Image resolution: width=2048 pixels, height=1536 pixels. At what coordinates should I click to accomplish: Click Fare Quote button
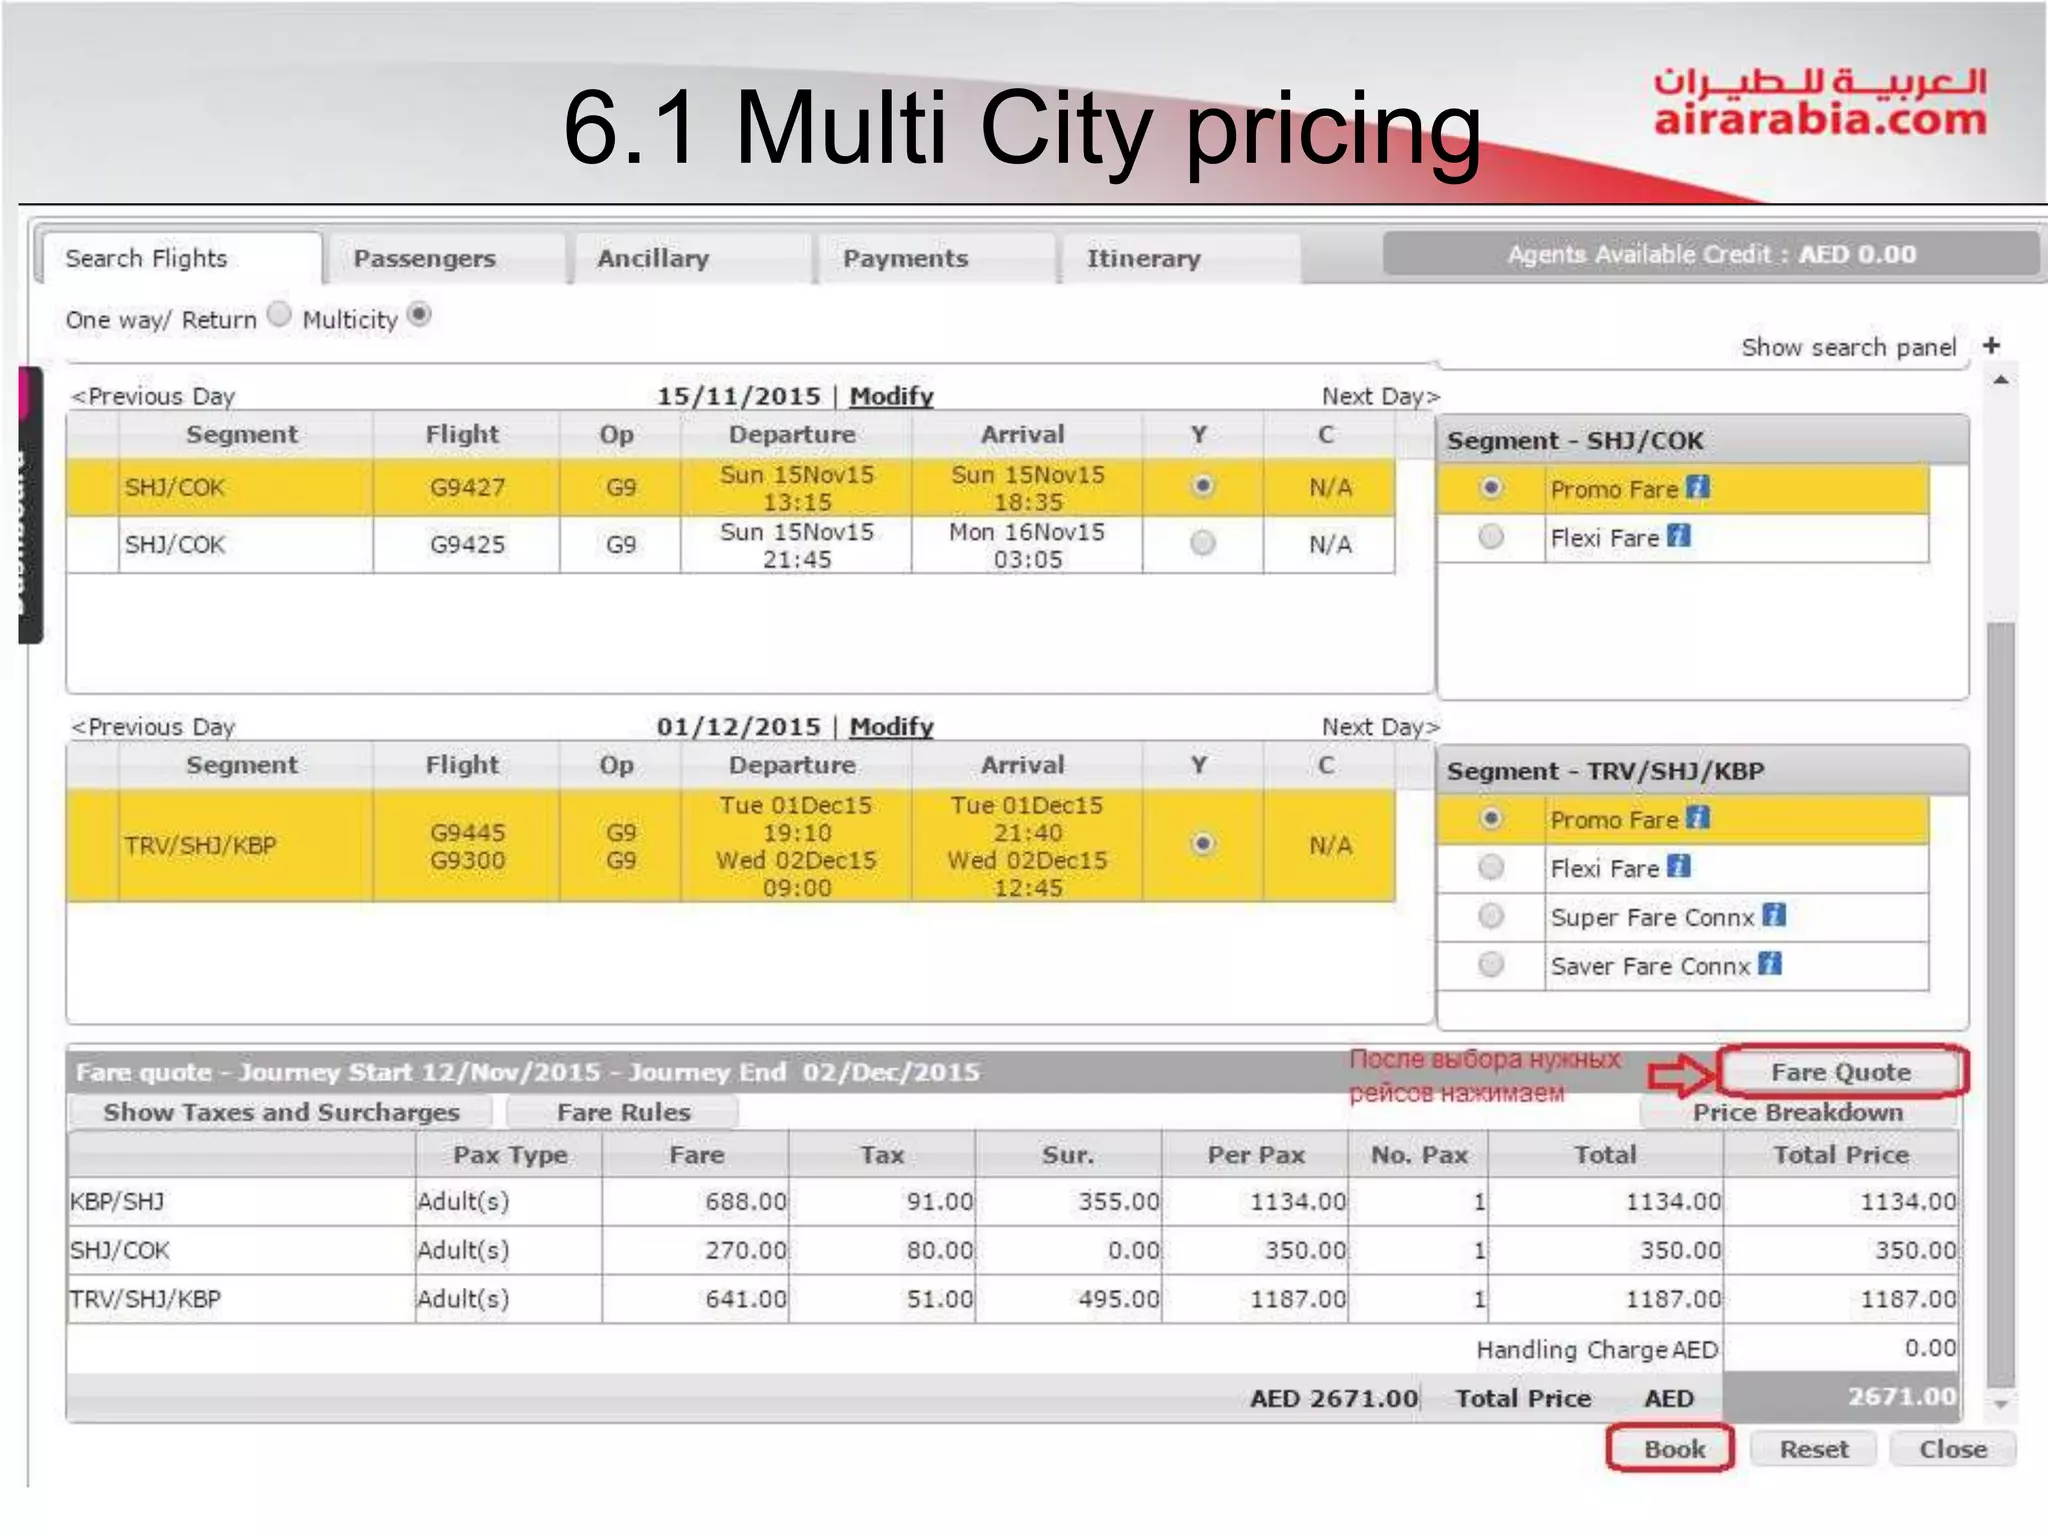[x=1841, y=1072]
